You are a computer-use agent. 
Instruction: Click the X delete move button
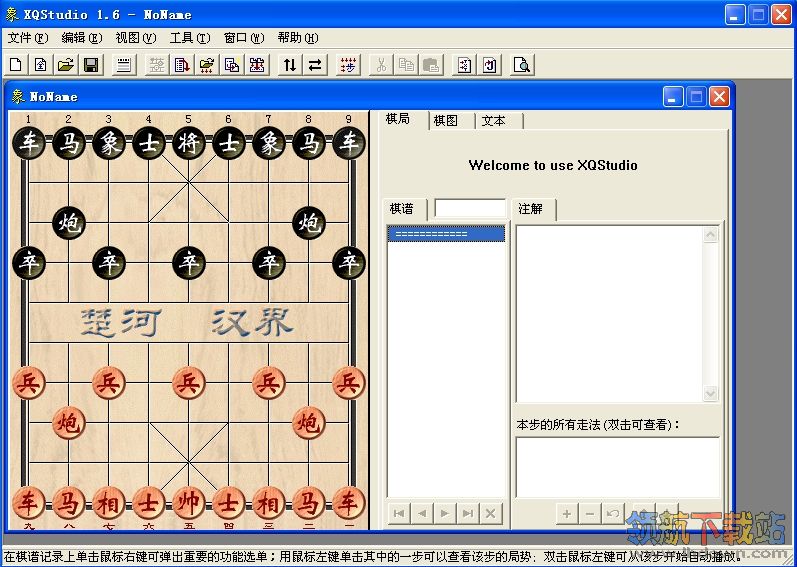tap(491, 514)
